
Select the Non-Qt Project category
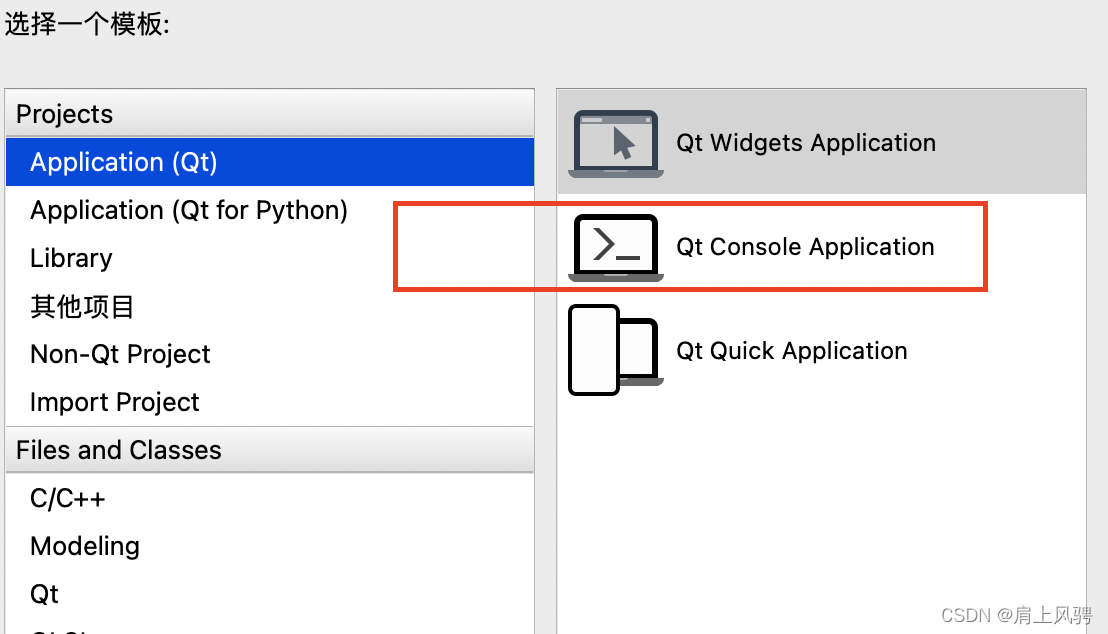pos(270,354)
